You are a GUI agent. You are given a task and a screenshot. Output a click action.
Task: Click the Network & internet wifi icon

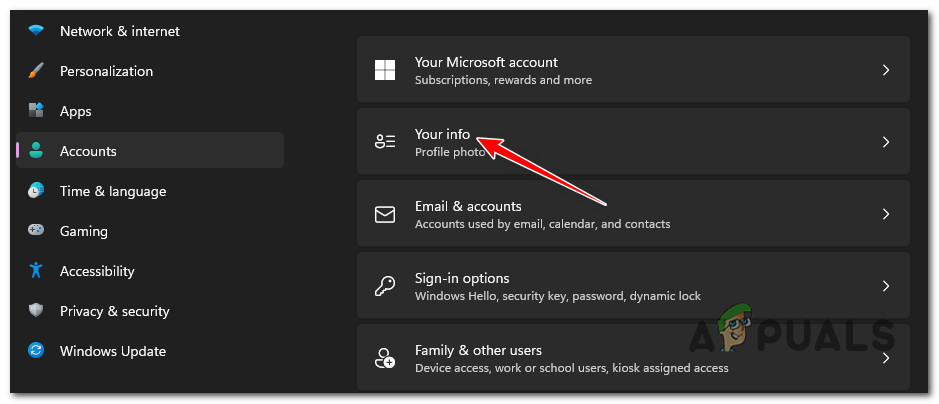pos(36,31)
